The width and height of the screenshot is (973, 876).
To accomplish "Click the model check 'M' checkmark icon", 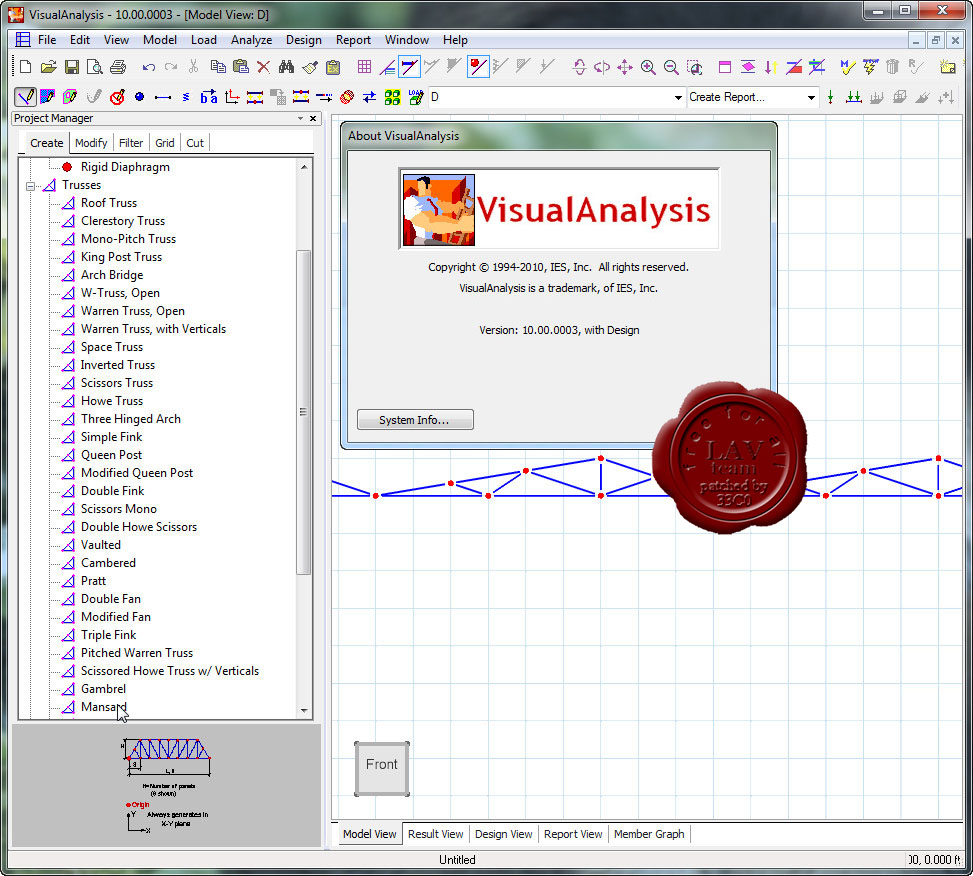I will coord(847,67).
